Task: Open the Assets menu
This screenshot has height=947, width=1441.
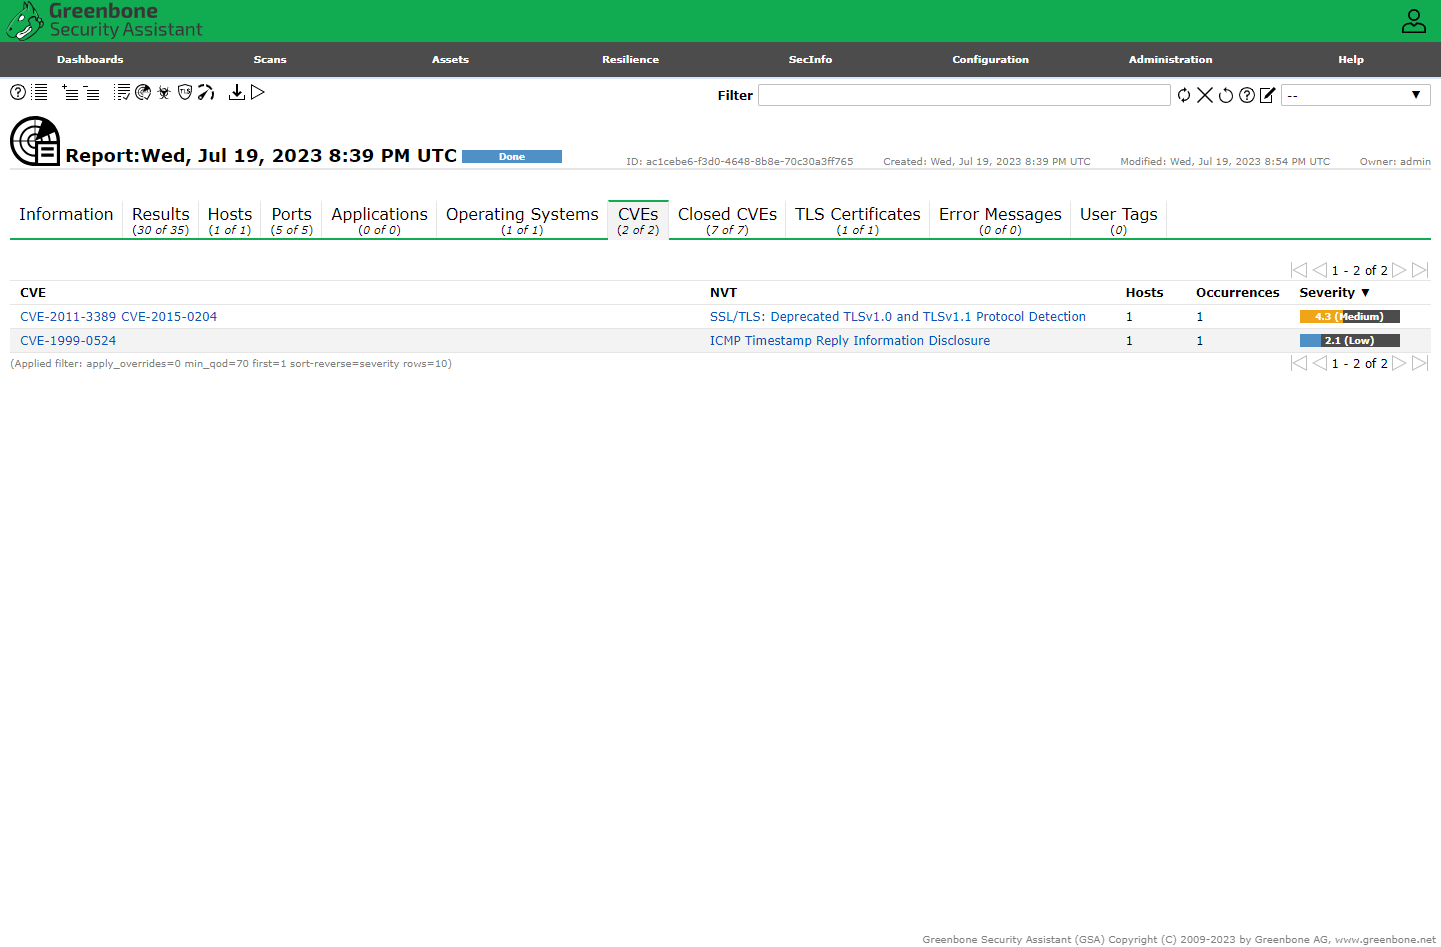Action: (x=450, y=59)
